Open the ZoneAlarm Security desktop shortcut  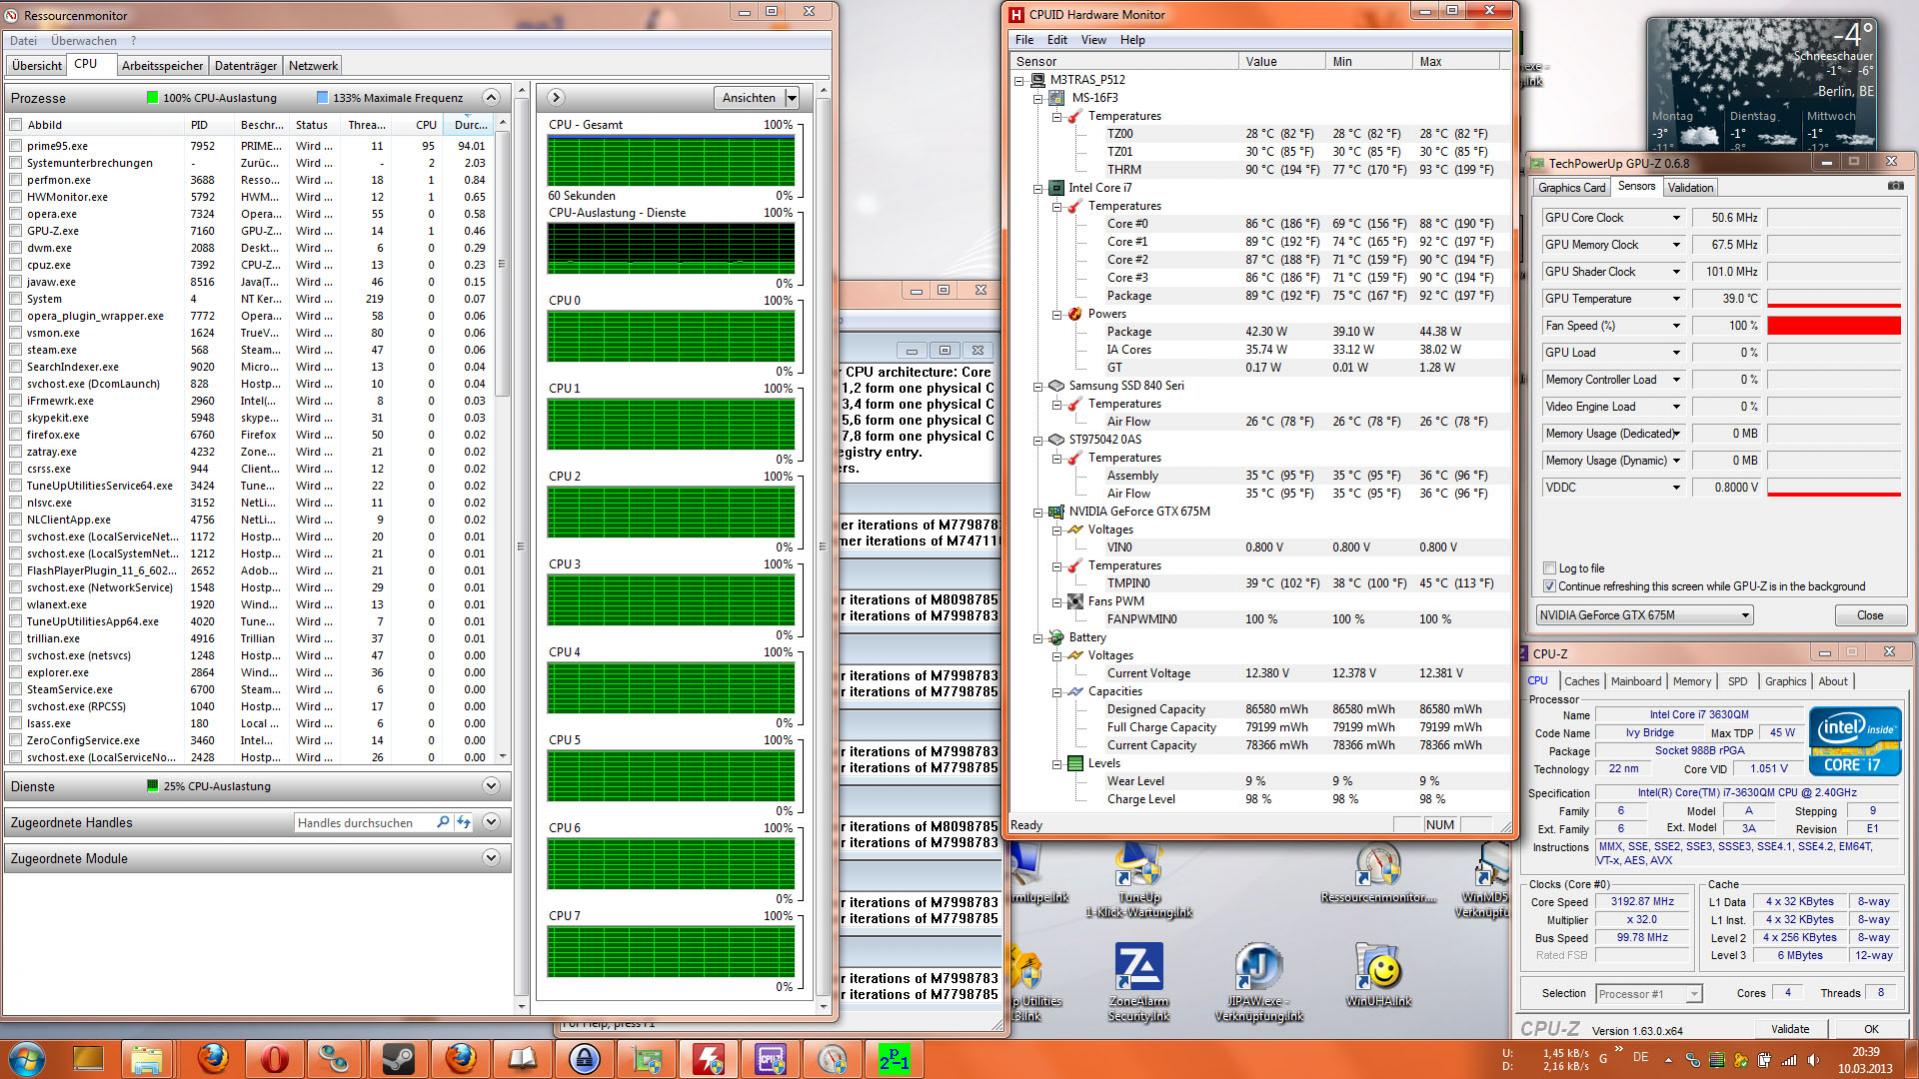1138,982
